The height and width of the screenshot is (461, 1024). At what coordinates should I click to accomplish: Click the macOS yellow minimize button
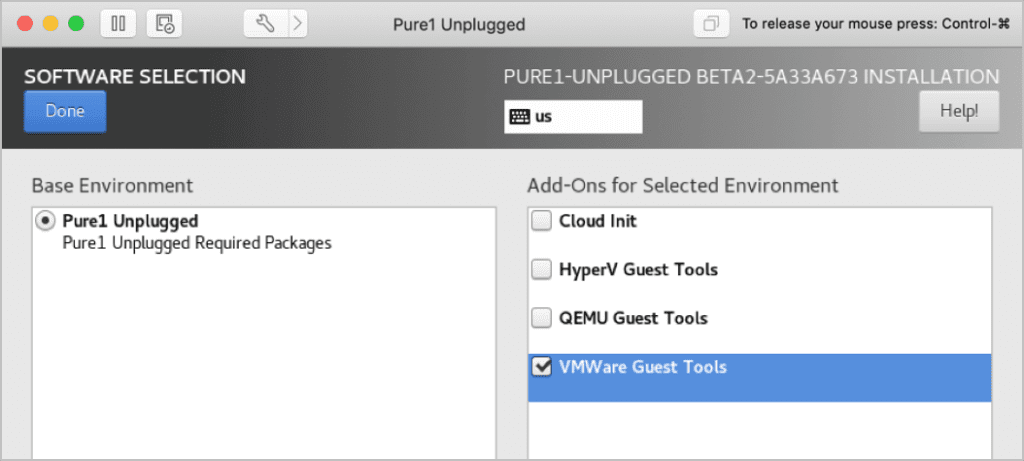[50, 24]
